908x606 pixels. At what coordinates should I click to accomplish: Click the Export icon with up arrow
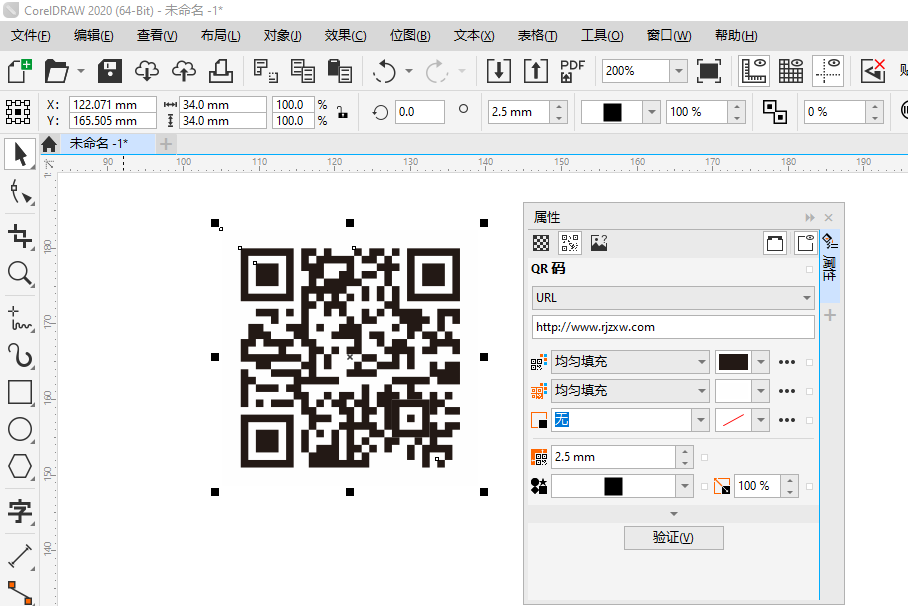tap(536, 71)
